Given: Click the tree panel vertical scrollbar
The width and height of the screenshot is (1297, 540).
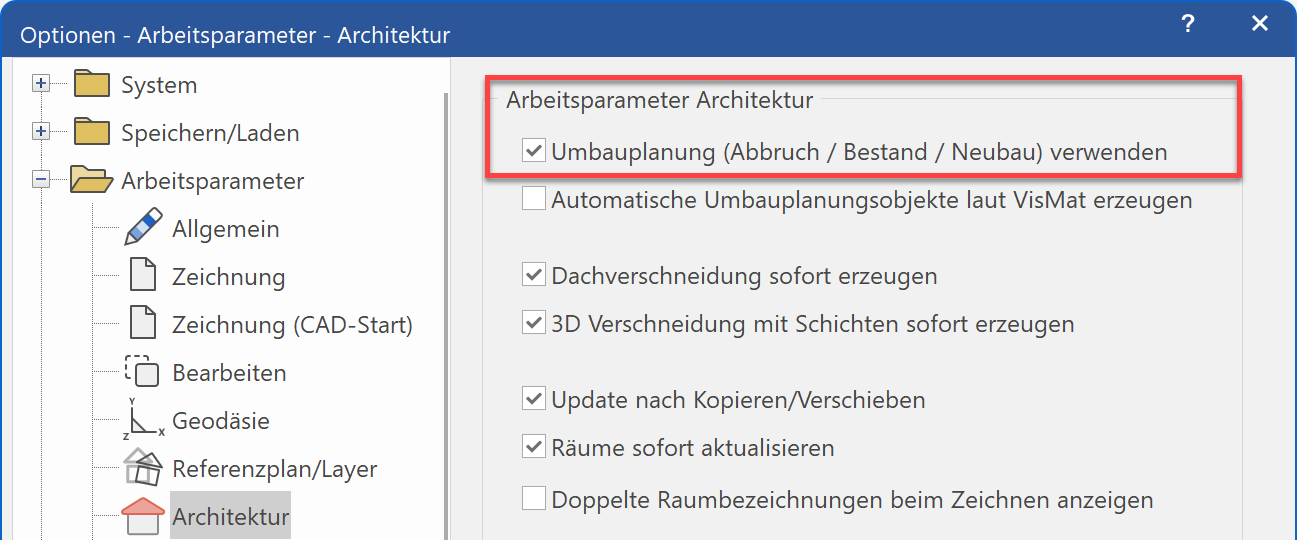Looking at the screenshot, I should (445, 300).
